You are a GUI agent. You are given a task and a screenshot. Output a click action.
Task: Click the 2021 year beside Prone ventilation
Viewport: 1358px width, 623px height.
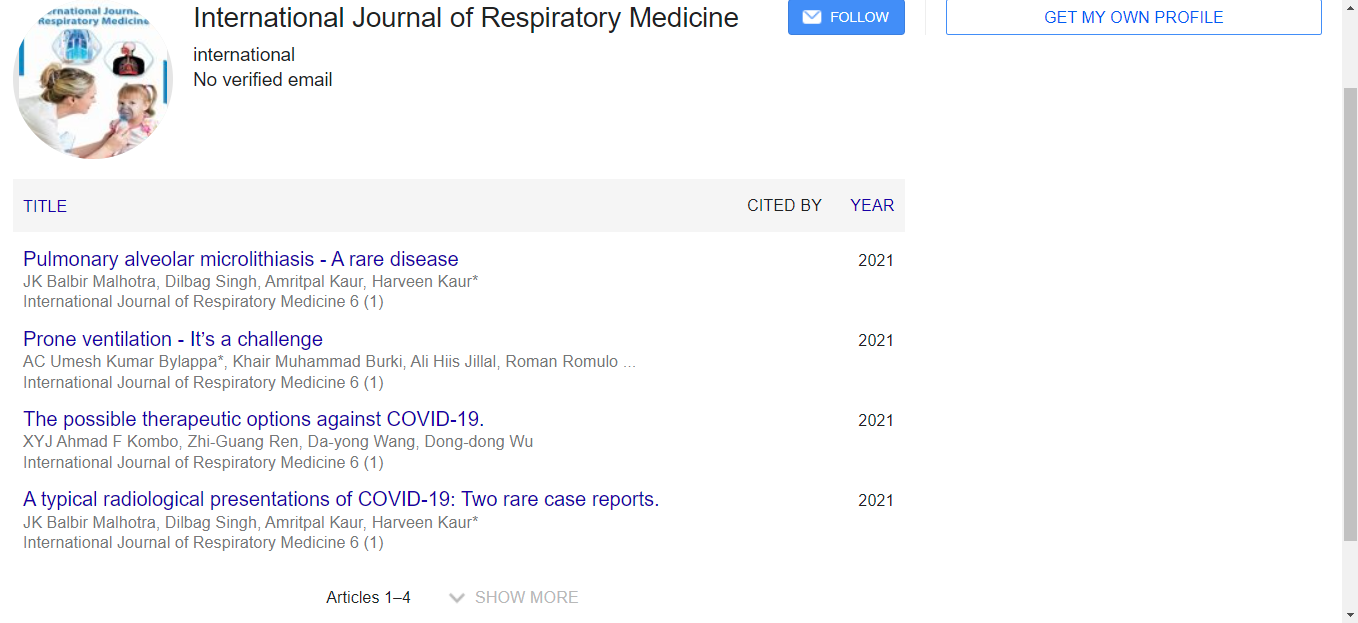[x=875, y=340]
